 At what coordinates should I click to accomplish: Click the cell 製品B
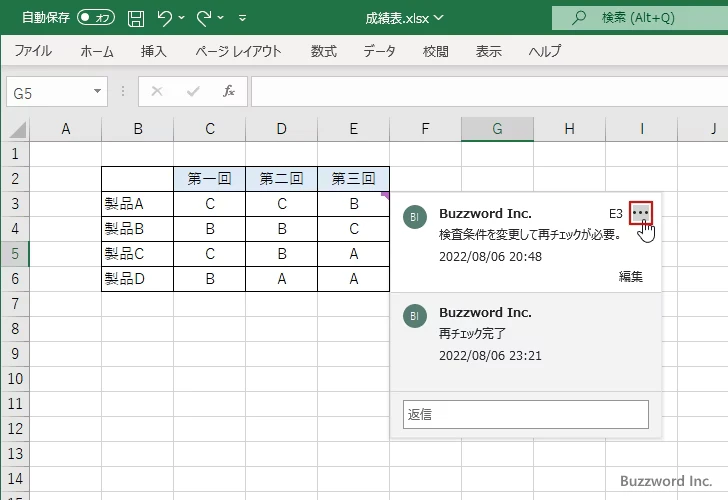137,229
